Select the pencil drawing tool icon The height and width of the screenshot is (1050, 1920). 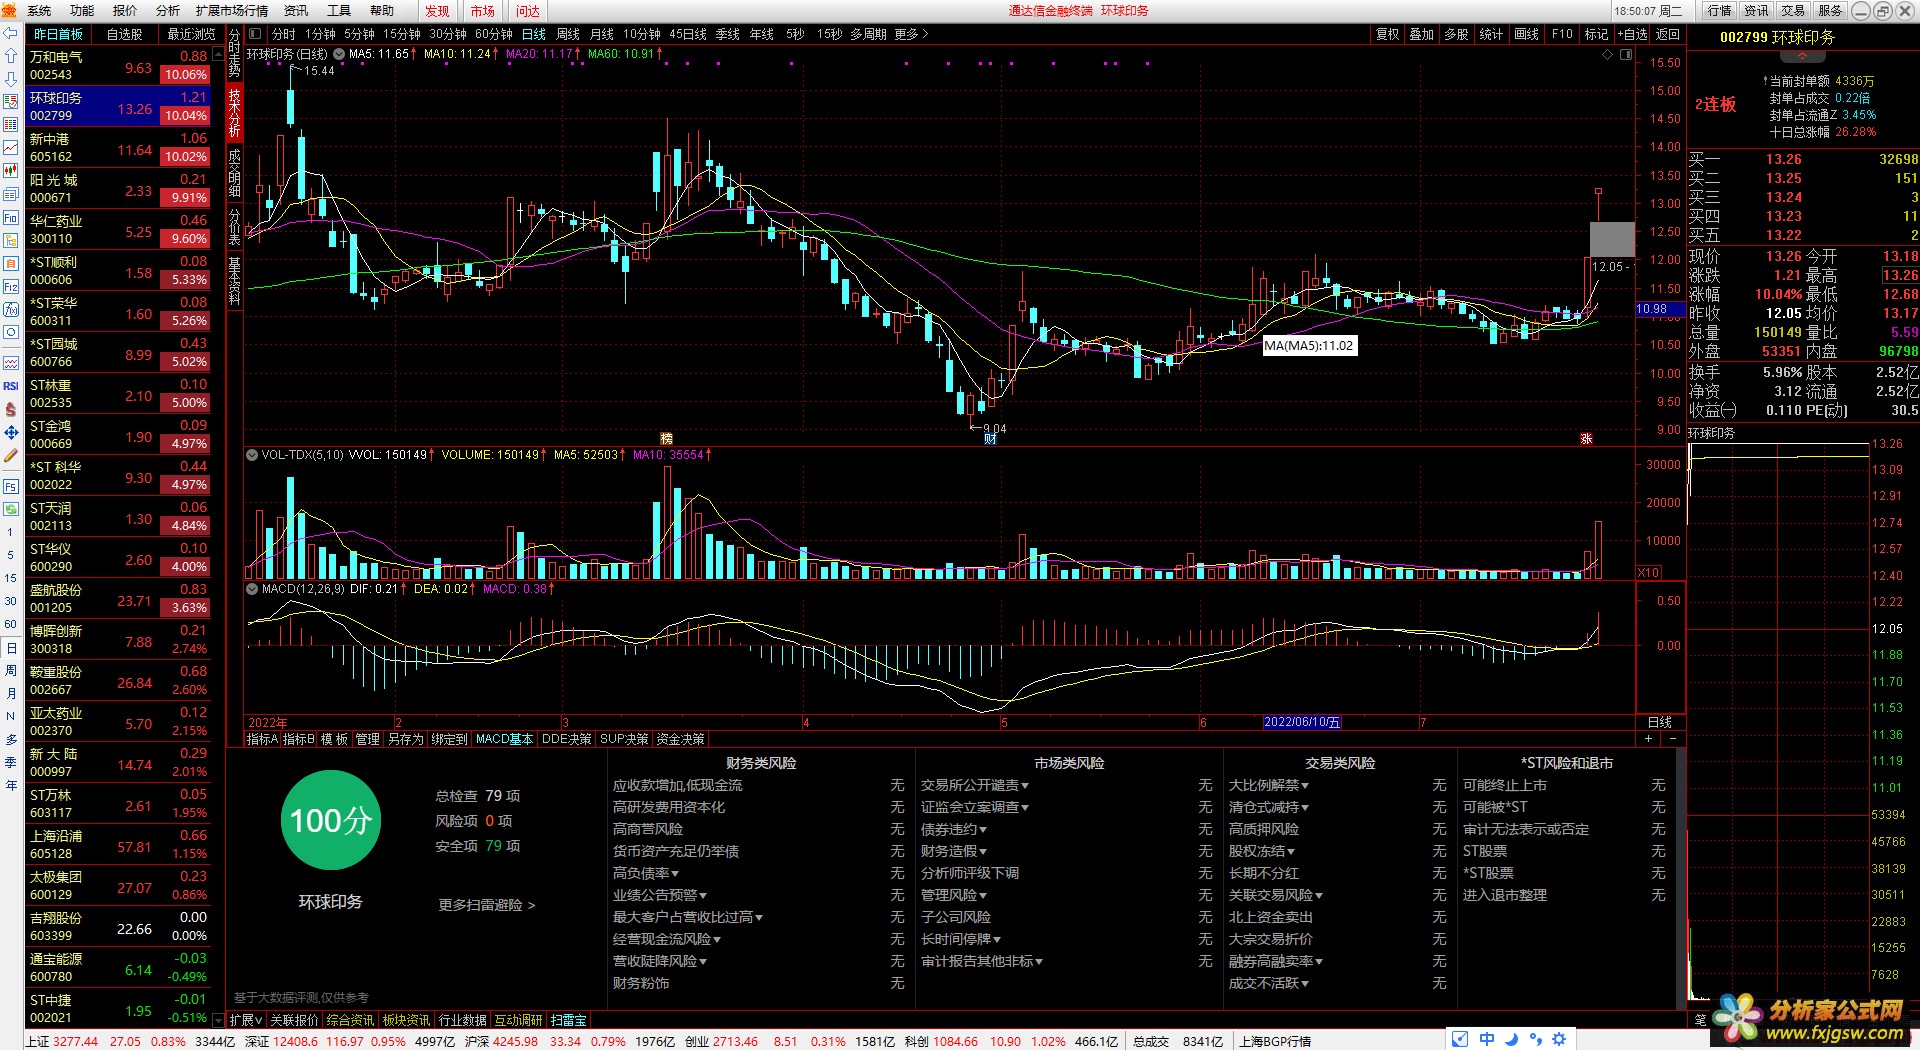coord(11,455)
